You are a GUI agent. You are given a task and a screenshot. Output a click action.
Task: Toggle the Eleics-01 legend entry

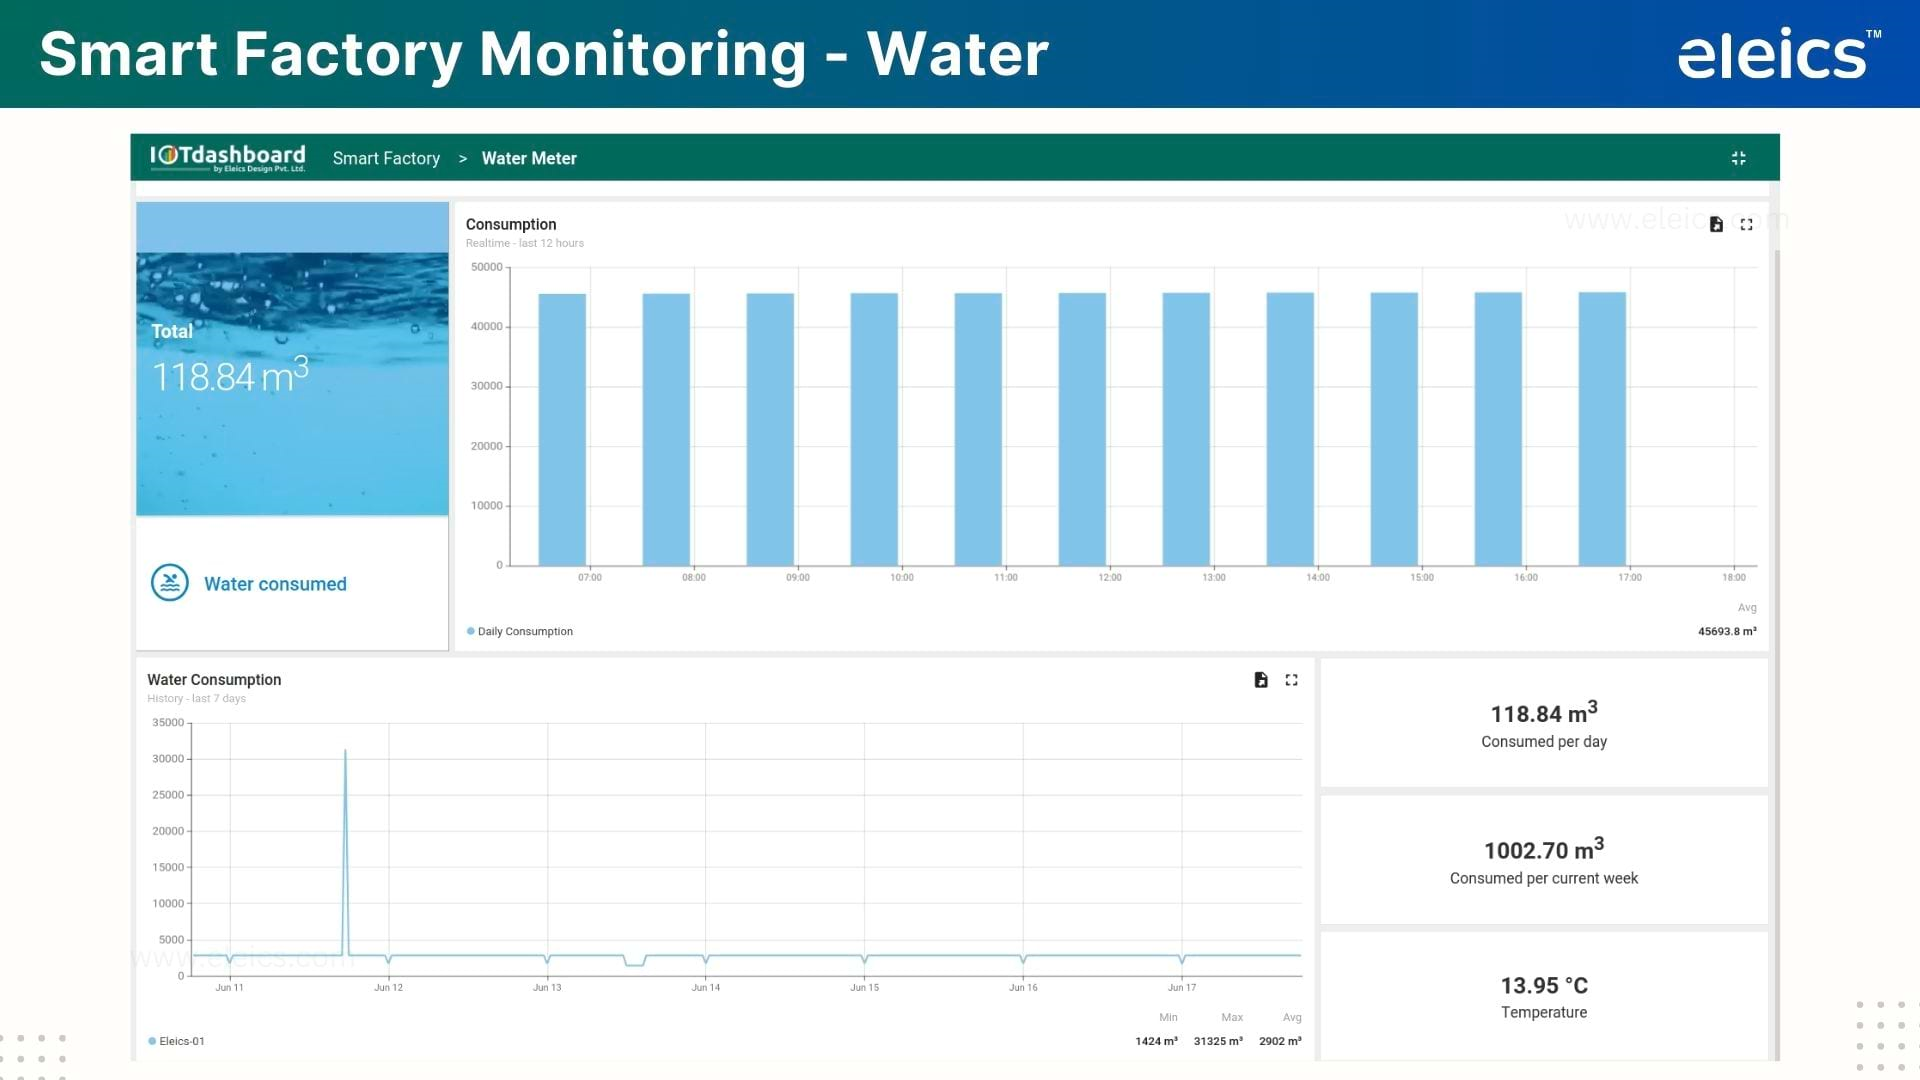point(177,1041)
